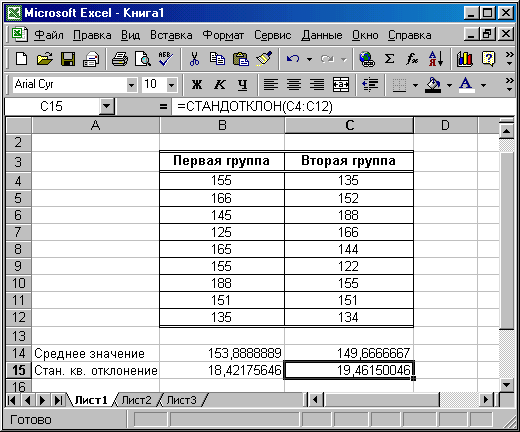Click horizontal scrollbar right arrow
The image size is (520, 432).
[x=486, y=400]
